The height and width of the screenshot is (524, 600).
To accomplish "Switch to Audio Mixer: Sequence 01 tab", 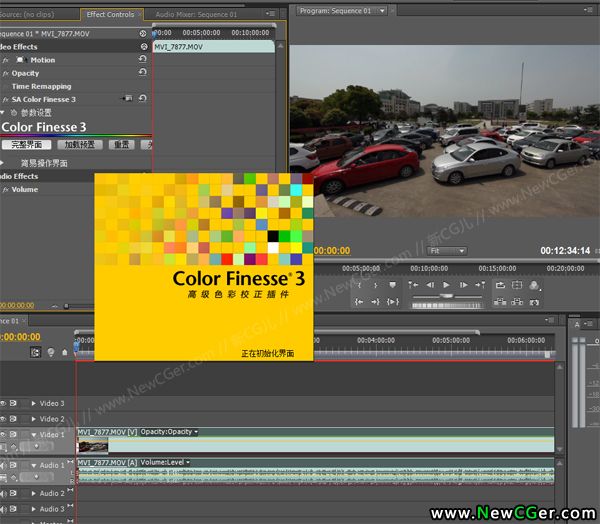I will (x=196, y=15).
